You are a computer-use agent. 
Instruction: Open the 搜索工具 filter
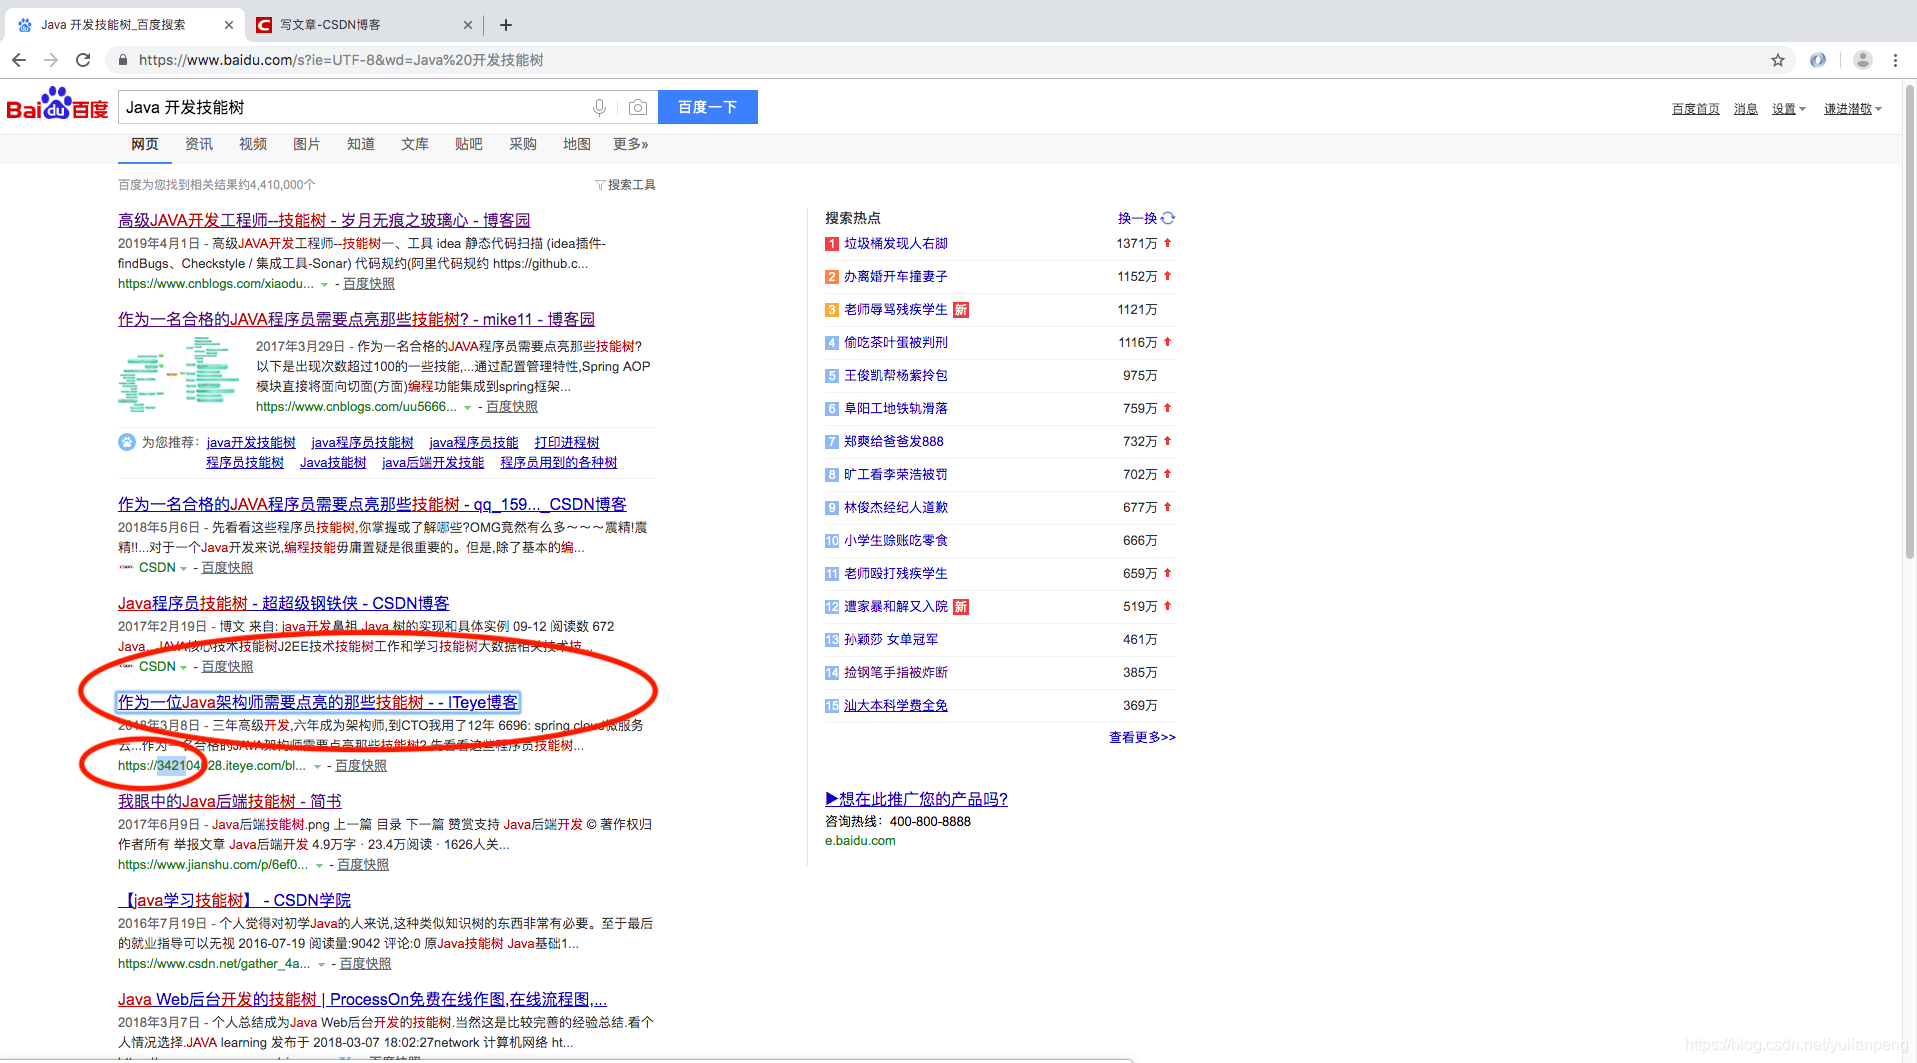click(625, 185)
